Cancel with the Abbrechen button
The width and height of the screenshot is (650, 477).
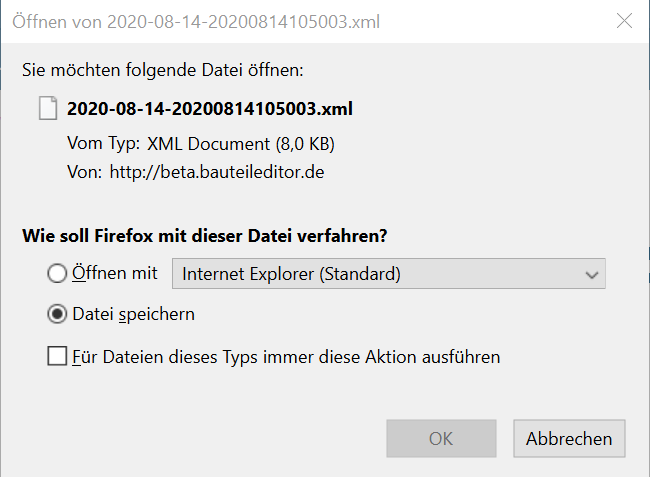click(569, 438)
